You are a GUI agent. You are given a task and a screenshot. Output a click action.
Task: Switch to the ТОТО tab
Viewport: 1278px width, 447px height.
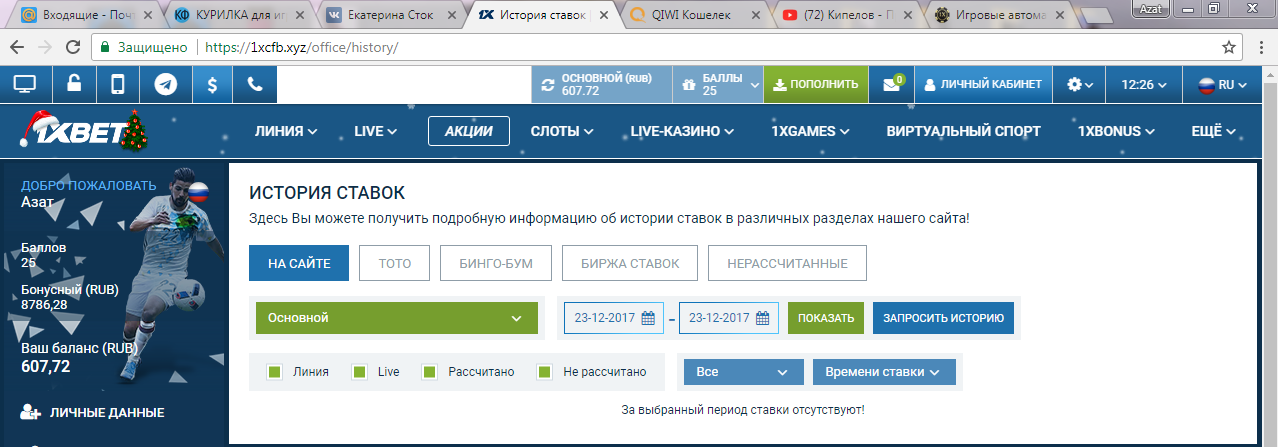point(394,264)
